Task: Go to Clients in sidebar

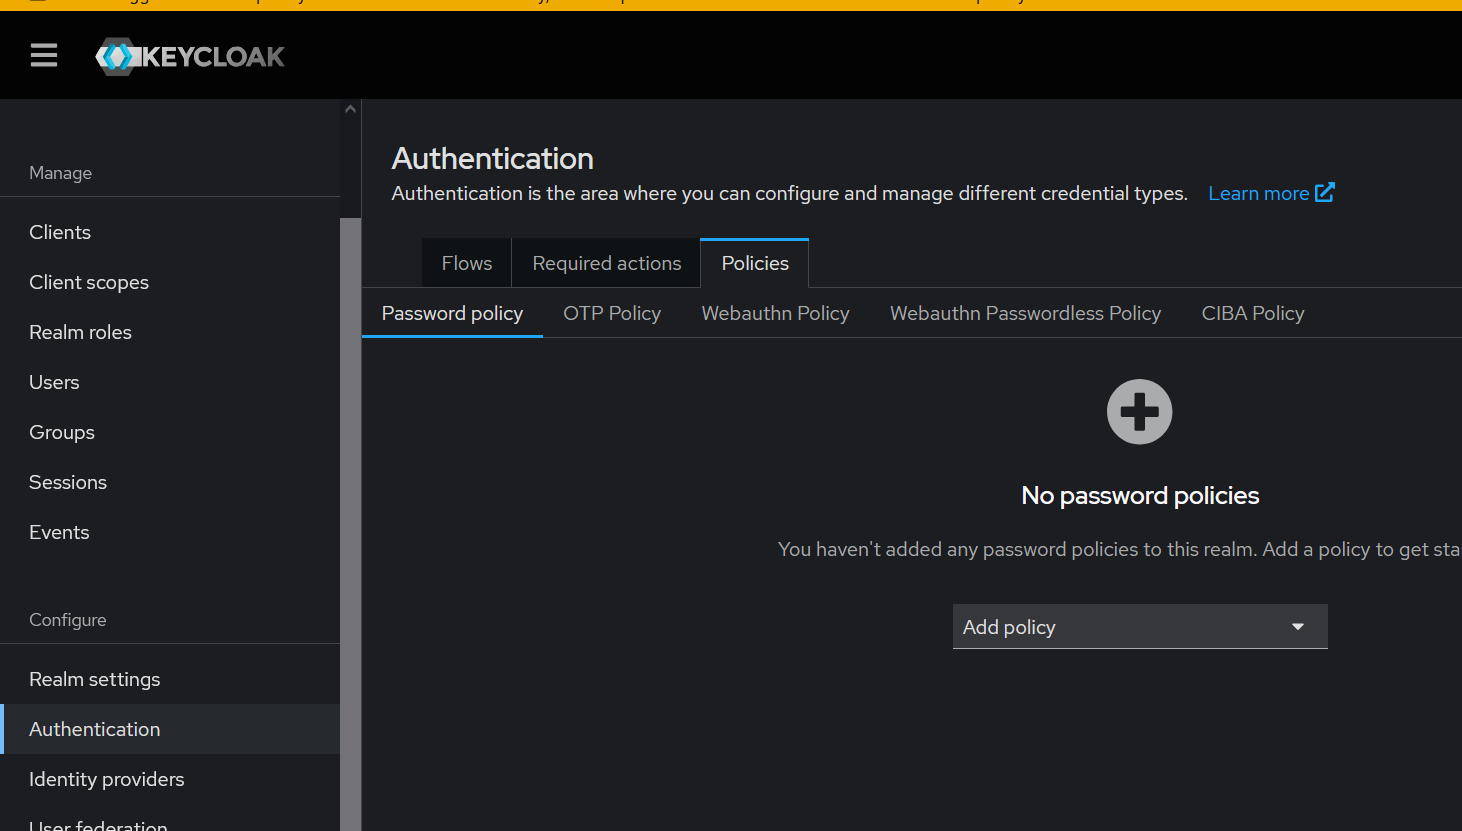Action: coord(170,232)
